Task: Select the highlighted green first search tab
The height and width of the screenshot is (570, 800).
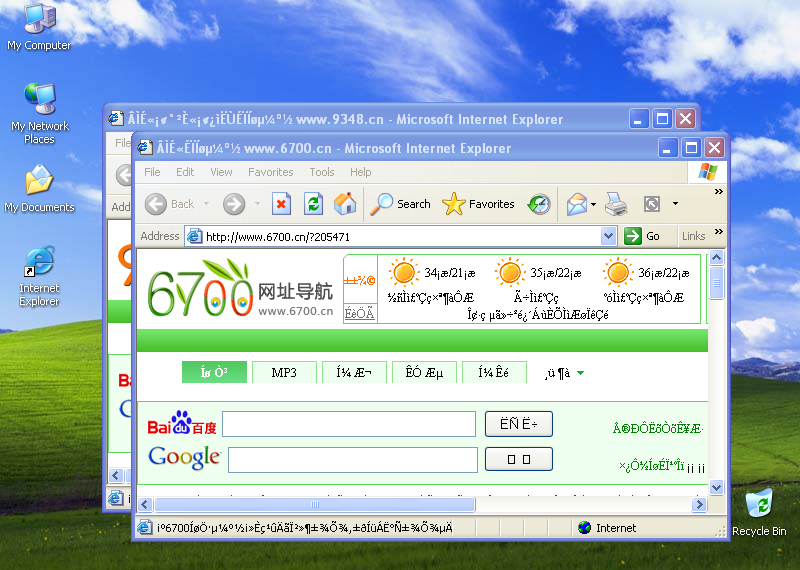Action: pyautogui.click(x=214, y=372)
